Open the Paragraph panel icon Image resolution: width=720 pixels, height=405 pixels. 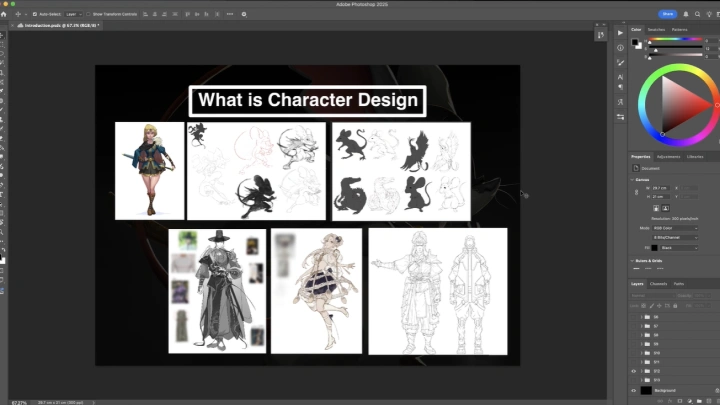(620, 87)
